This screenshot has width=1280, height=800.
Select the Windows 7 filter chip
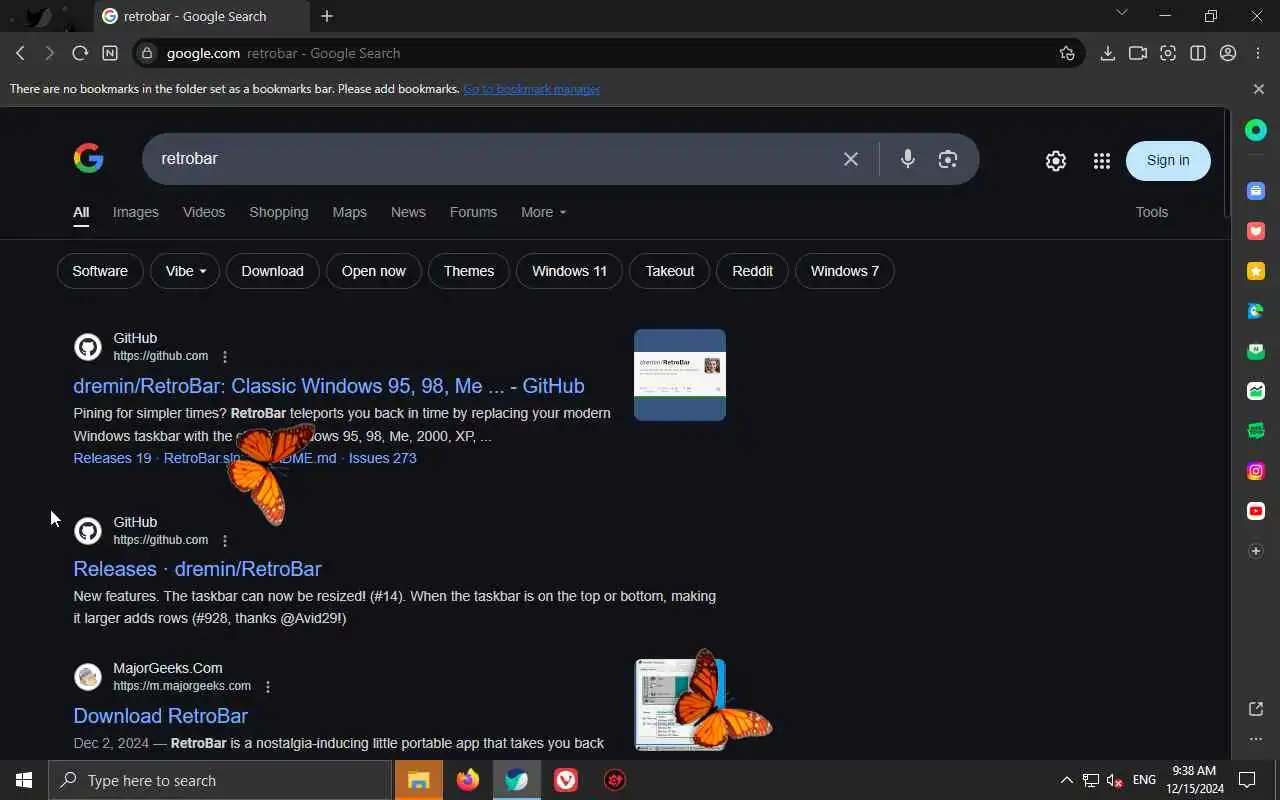(x=845, y=271)
